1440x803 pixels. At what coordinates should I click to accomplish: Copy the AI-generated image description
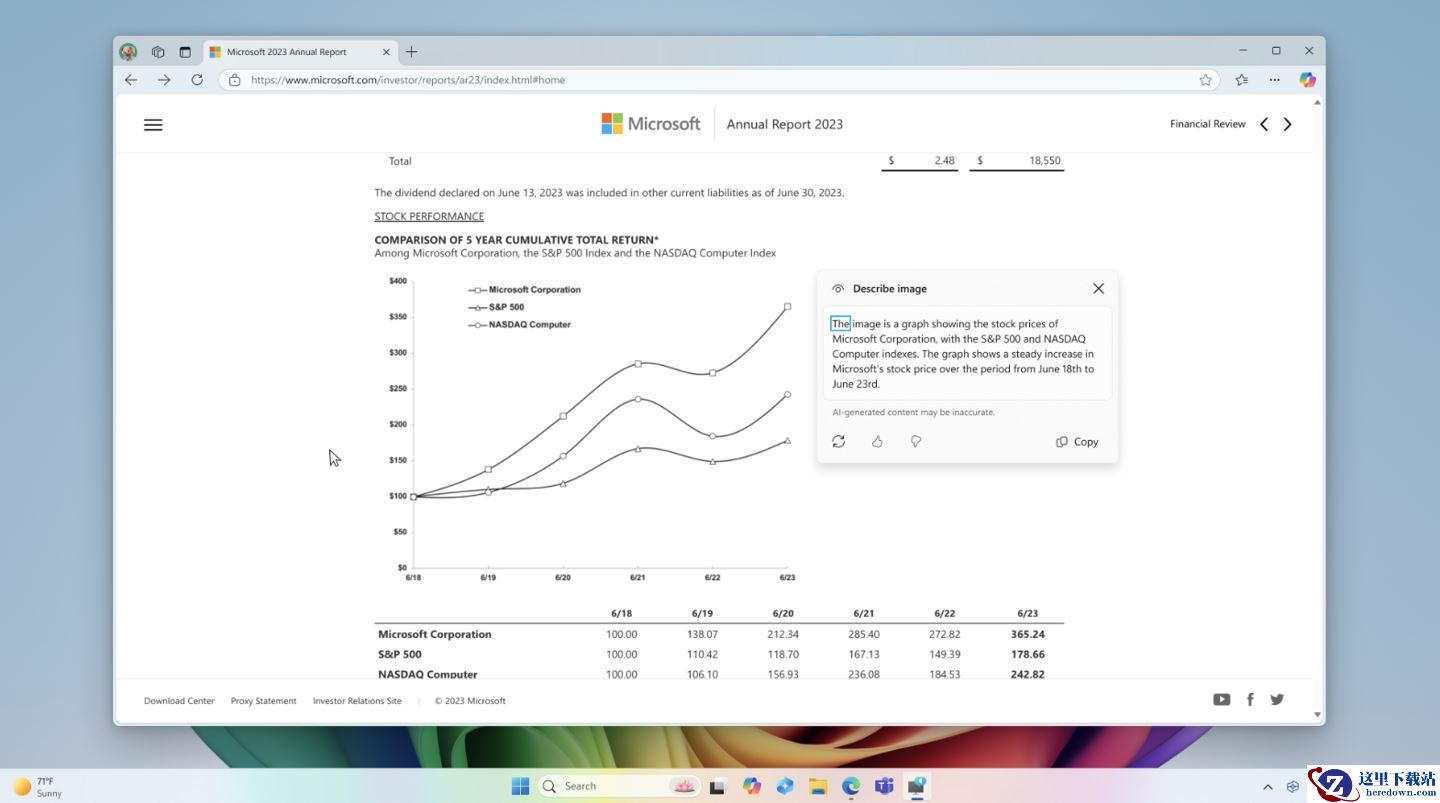(1077, 442)
